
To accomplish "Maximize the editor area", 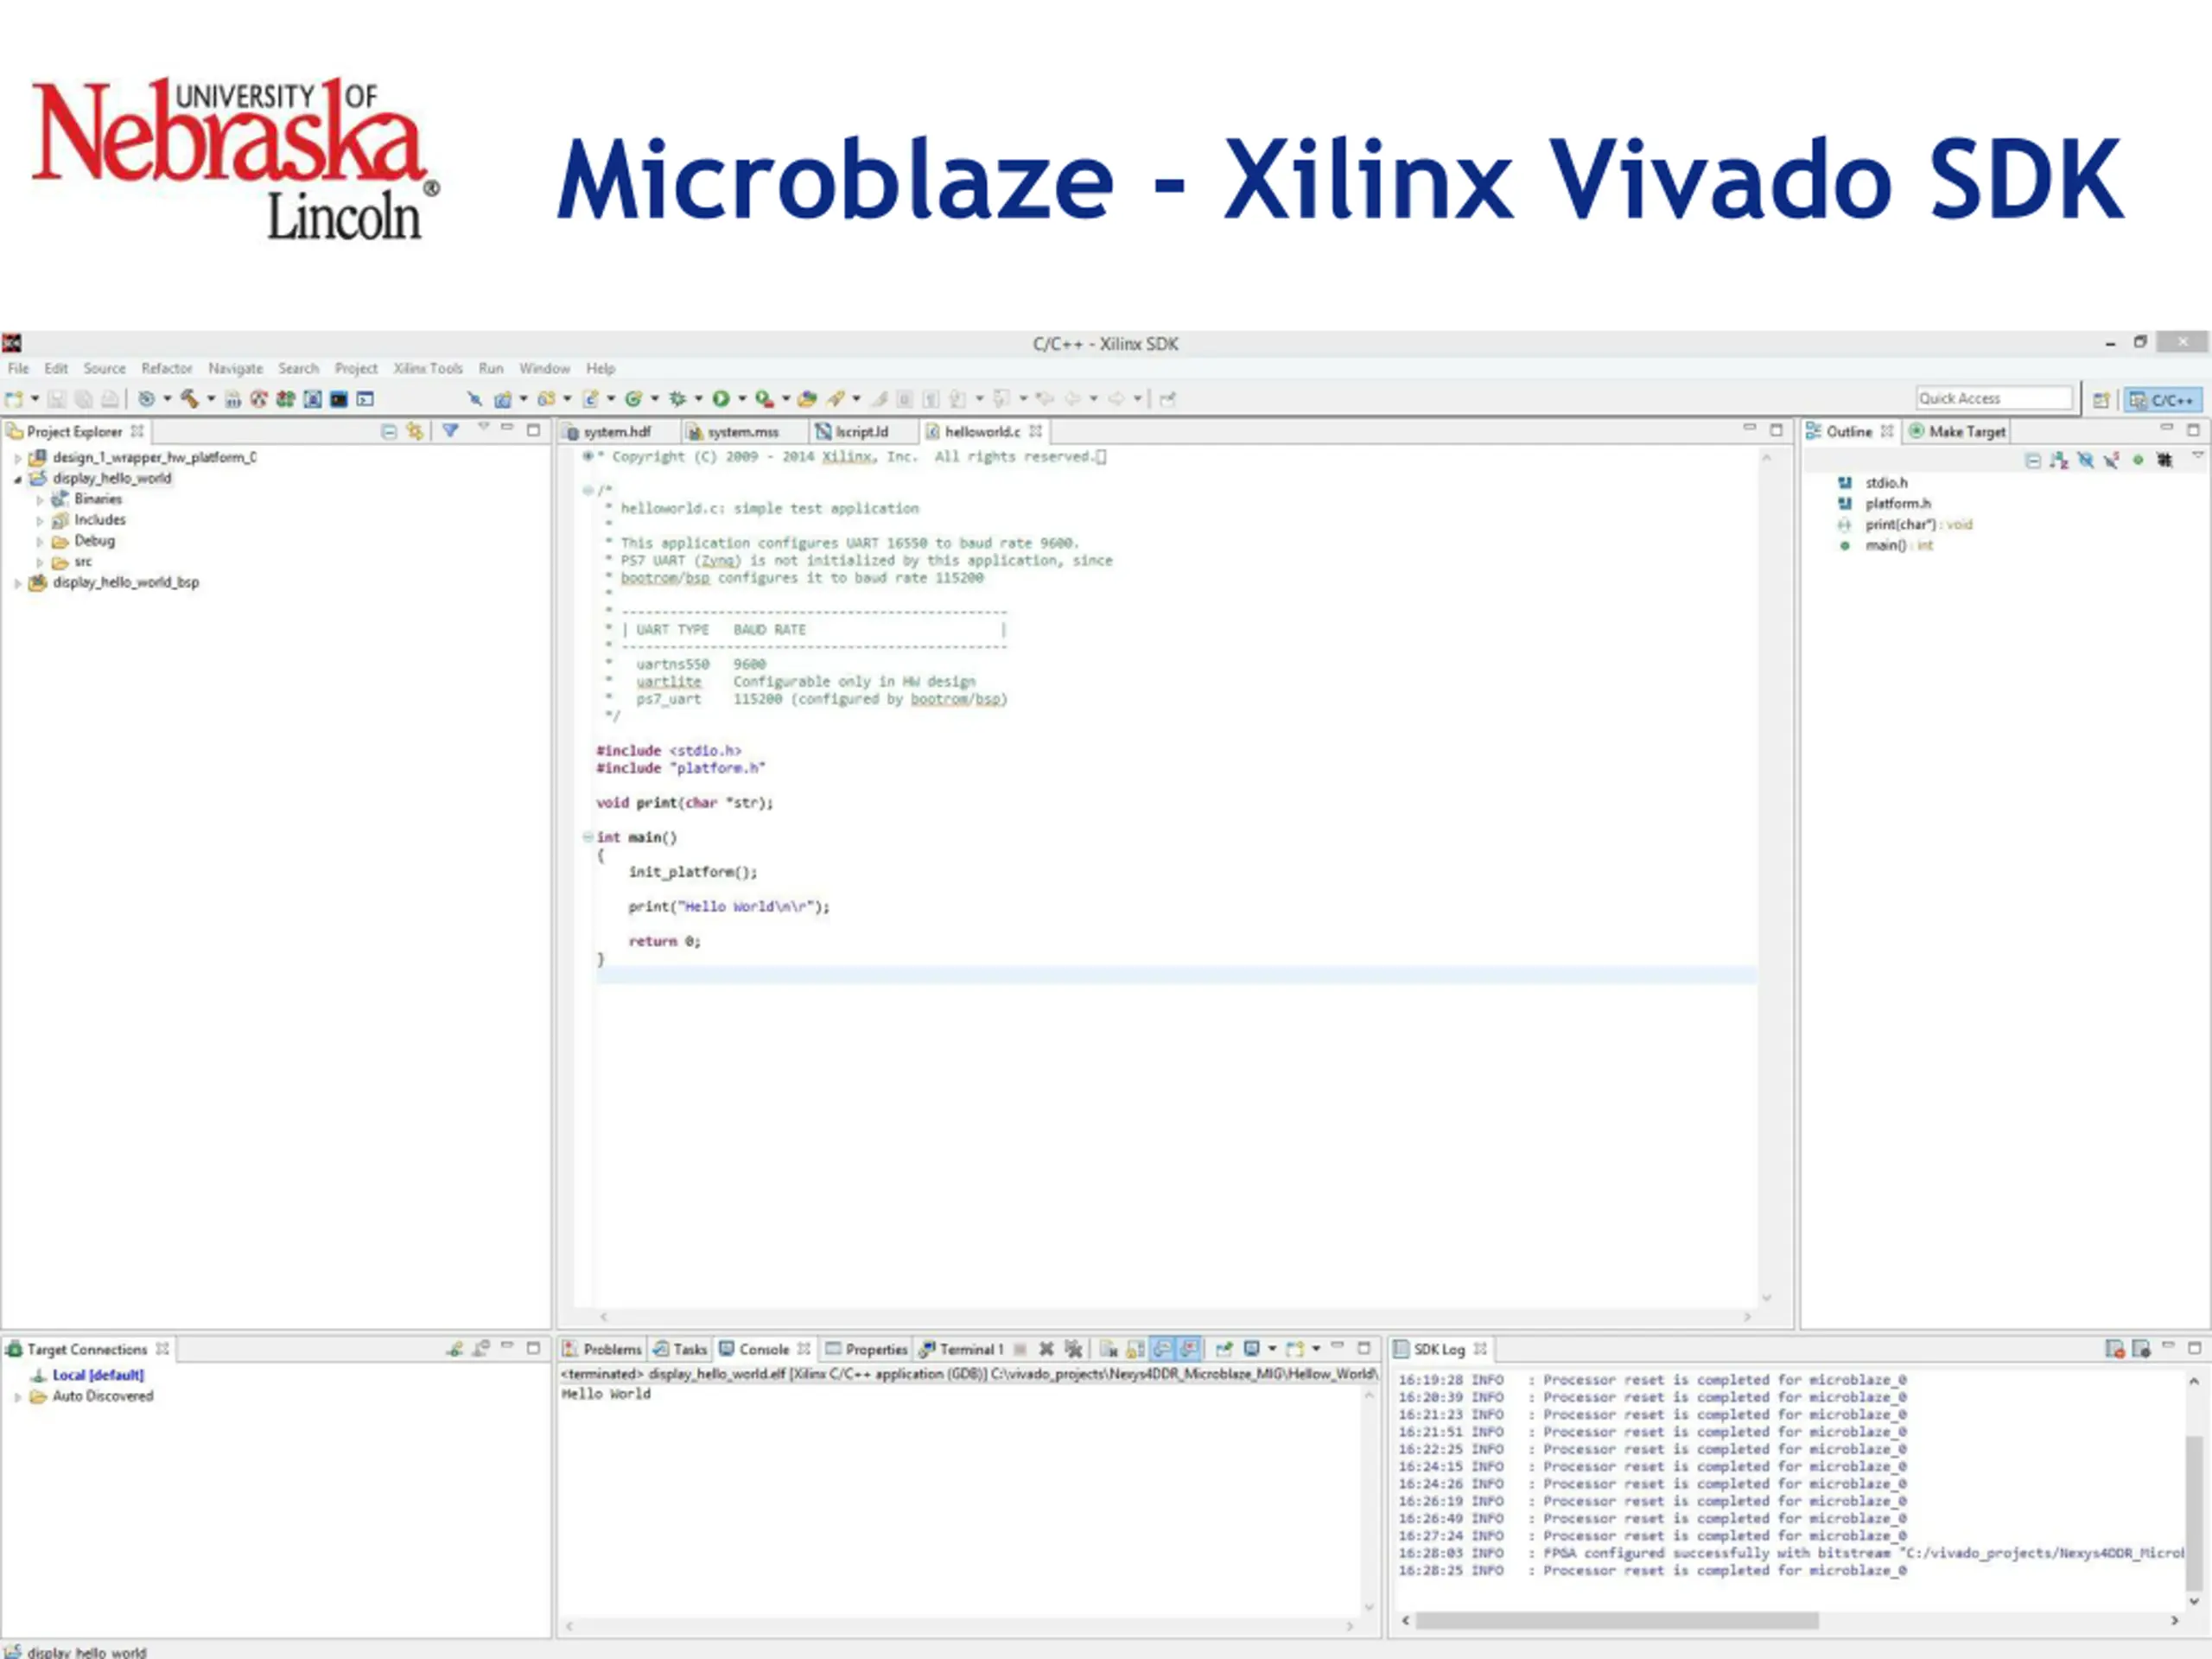I will pyautogui.click(x=1776, y=430).
